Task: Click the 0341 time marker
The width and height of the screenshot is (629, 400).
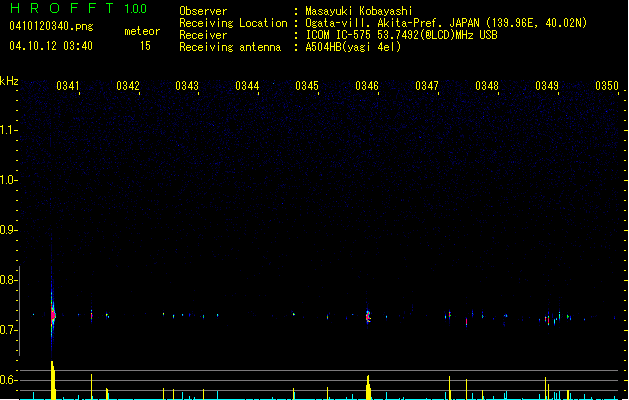Action: tap(68, 86)
